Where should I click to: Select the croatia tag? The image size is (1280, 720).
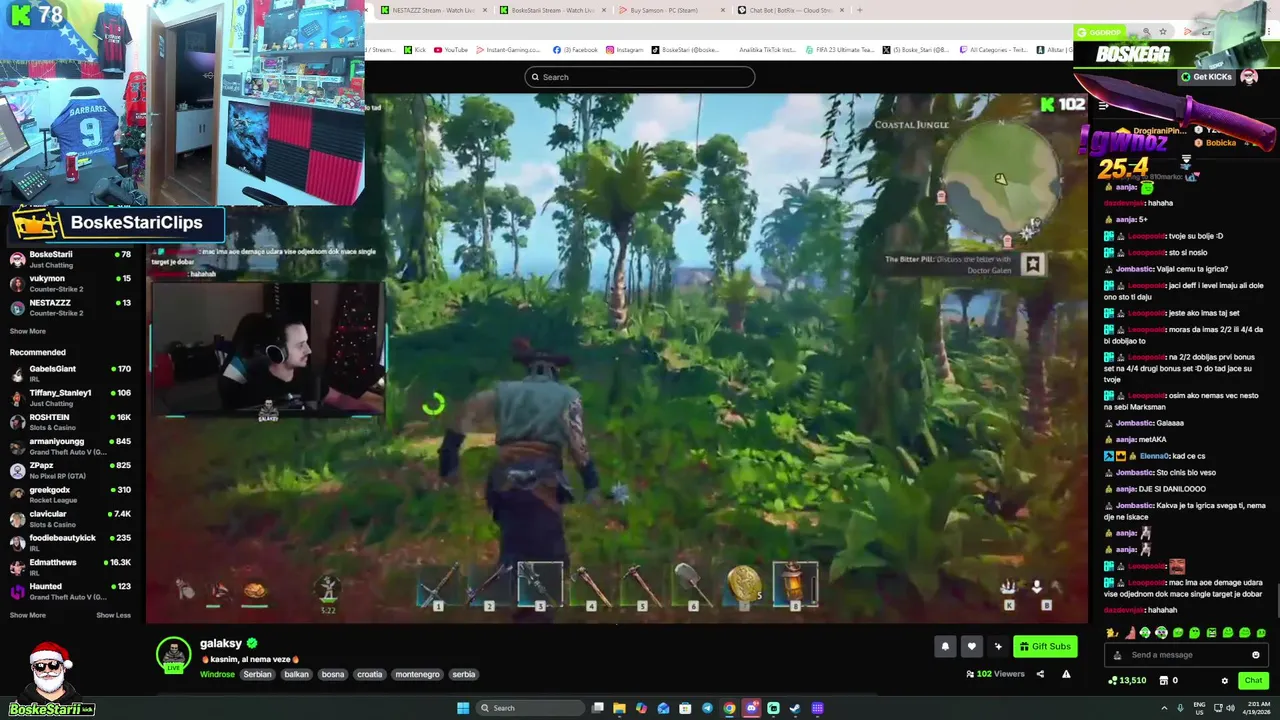370,674
